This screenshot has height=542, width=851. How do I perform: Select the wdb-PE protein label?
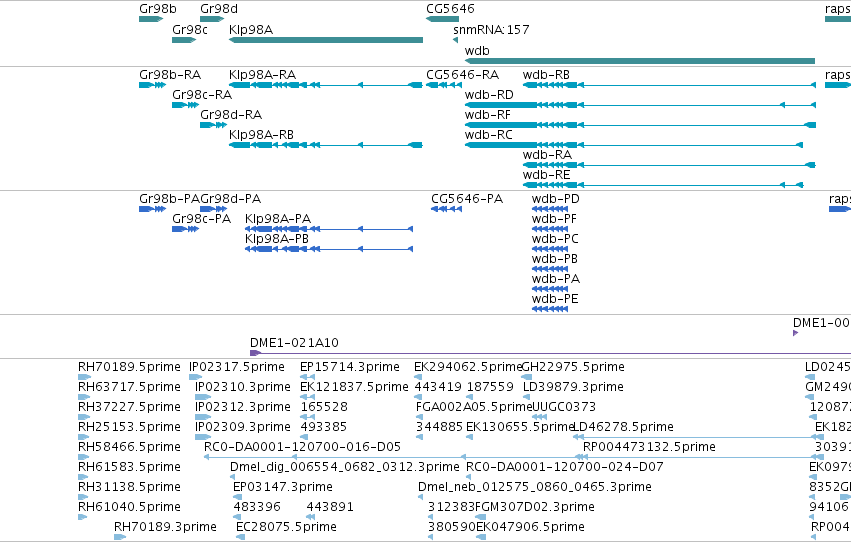(x=555, y=299)
